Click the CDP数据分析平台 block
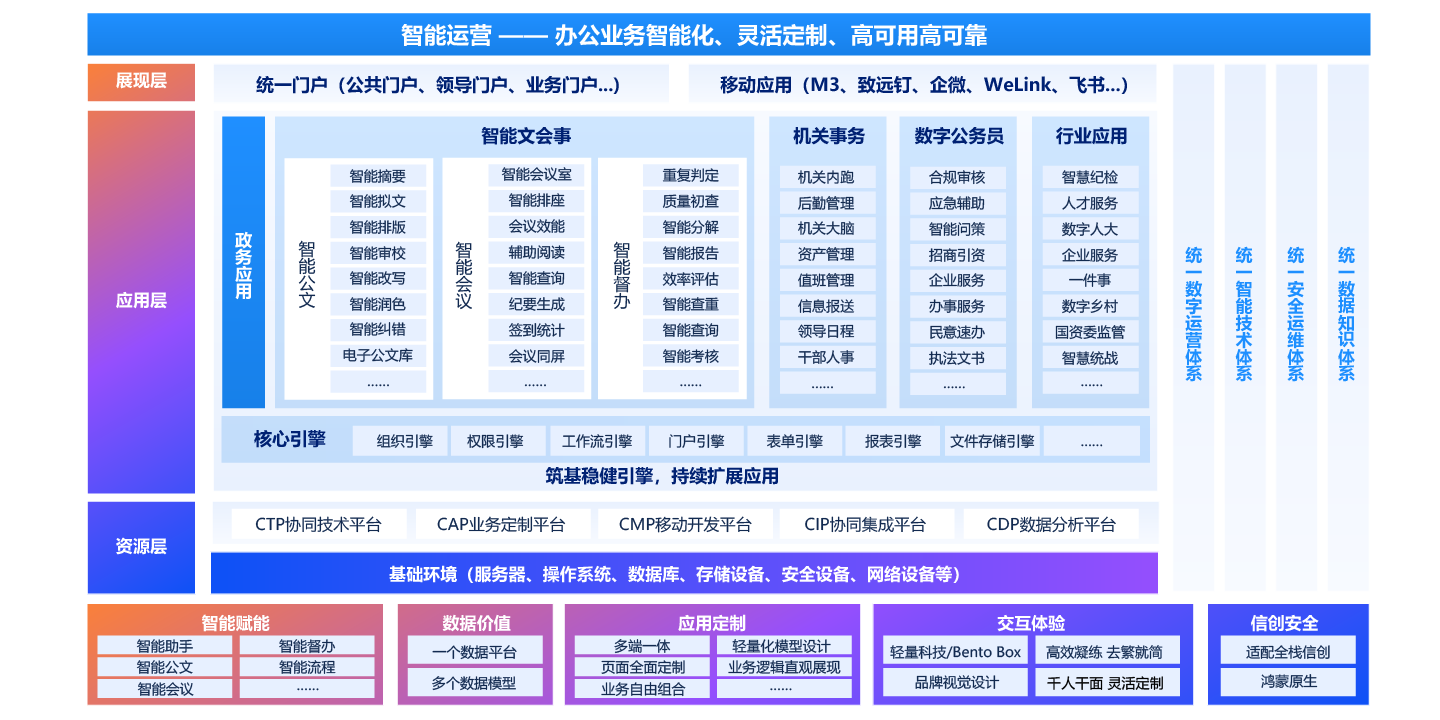 [x=1051, y=522]
